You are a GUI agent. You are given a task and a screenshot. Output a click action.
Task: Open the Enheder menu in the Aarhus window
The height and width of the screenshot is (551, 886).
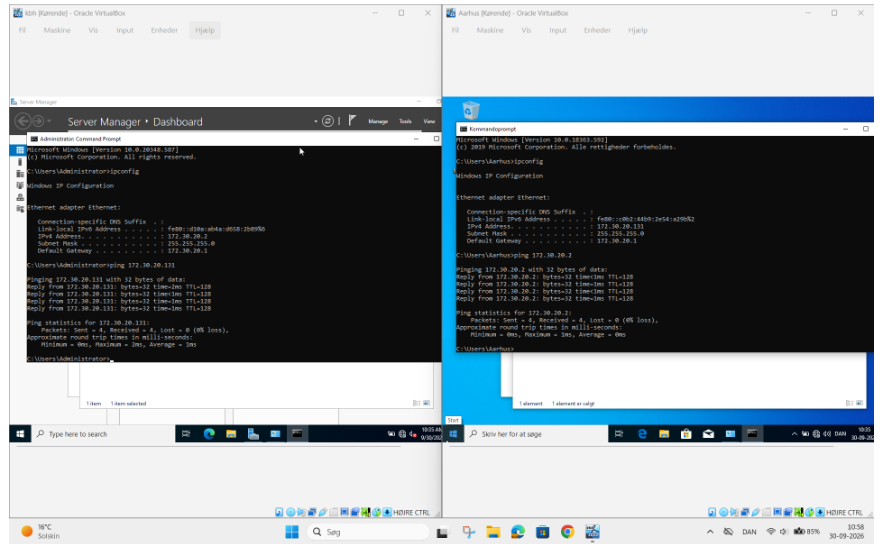(x=597, y=31)
